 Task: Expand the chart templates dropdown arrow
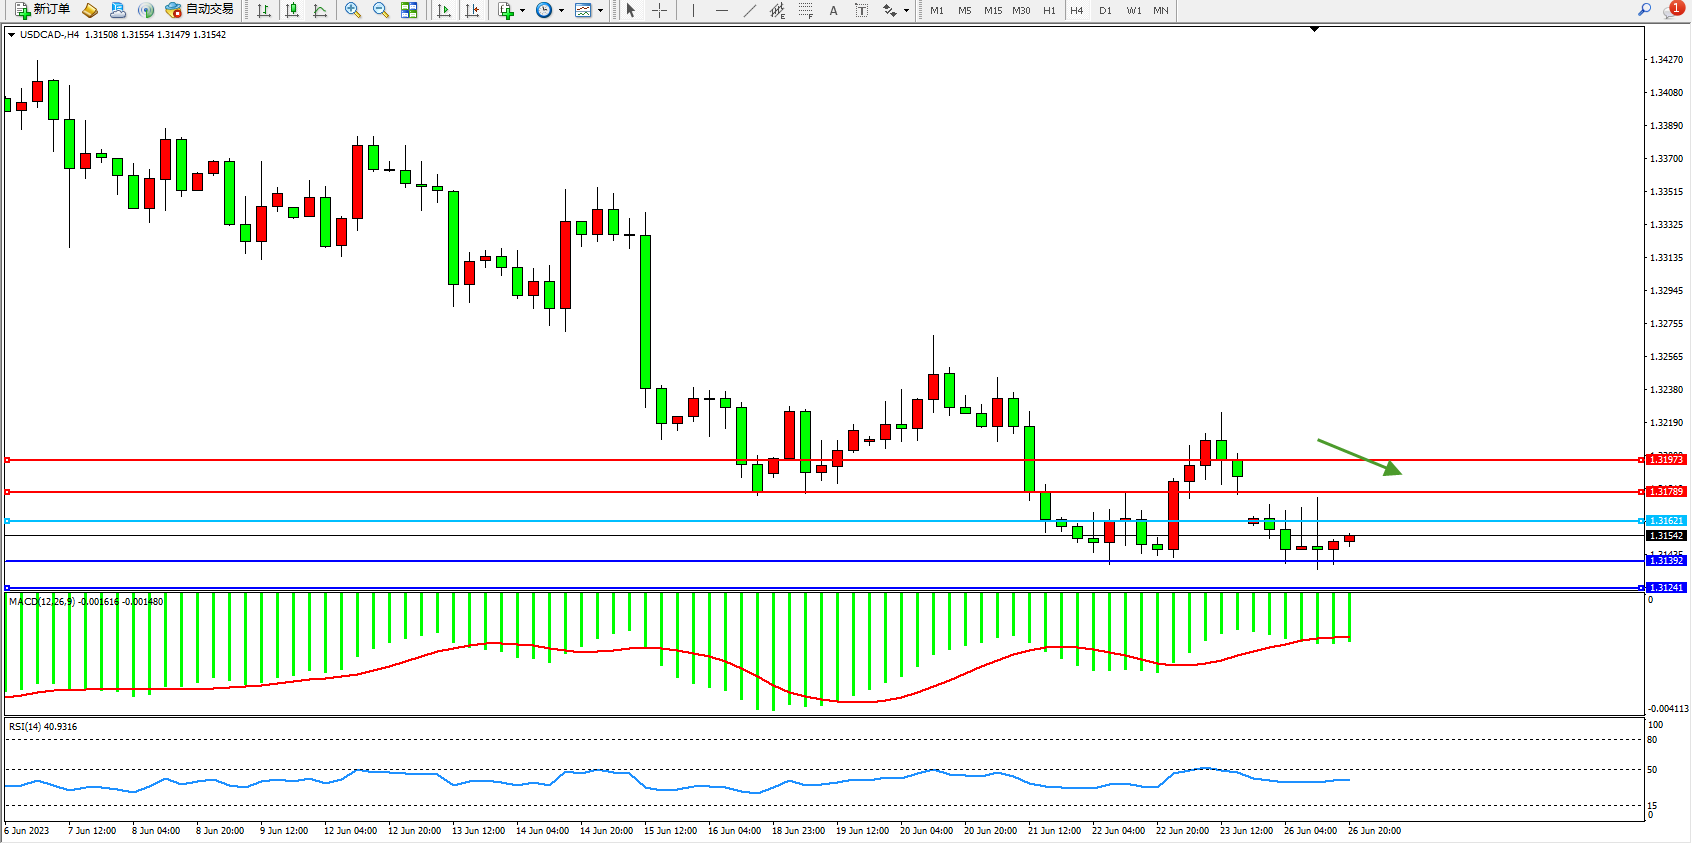point(600,11)
